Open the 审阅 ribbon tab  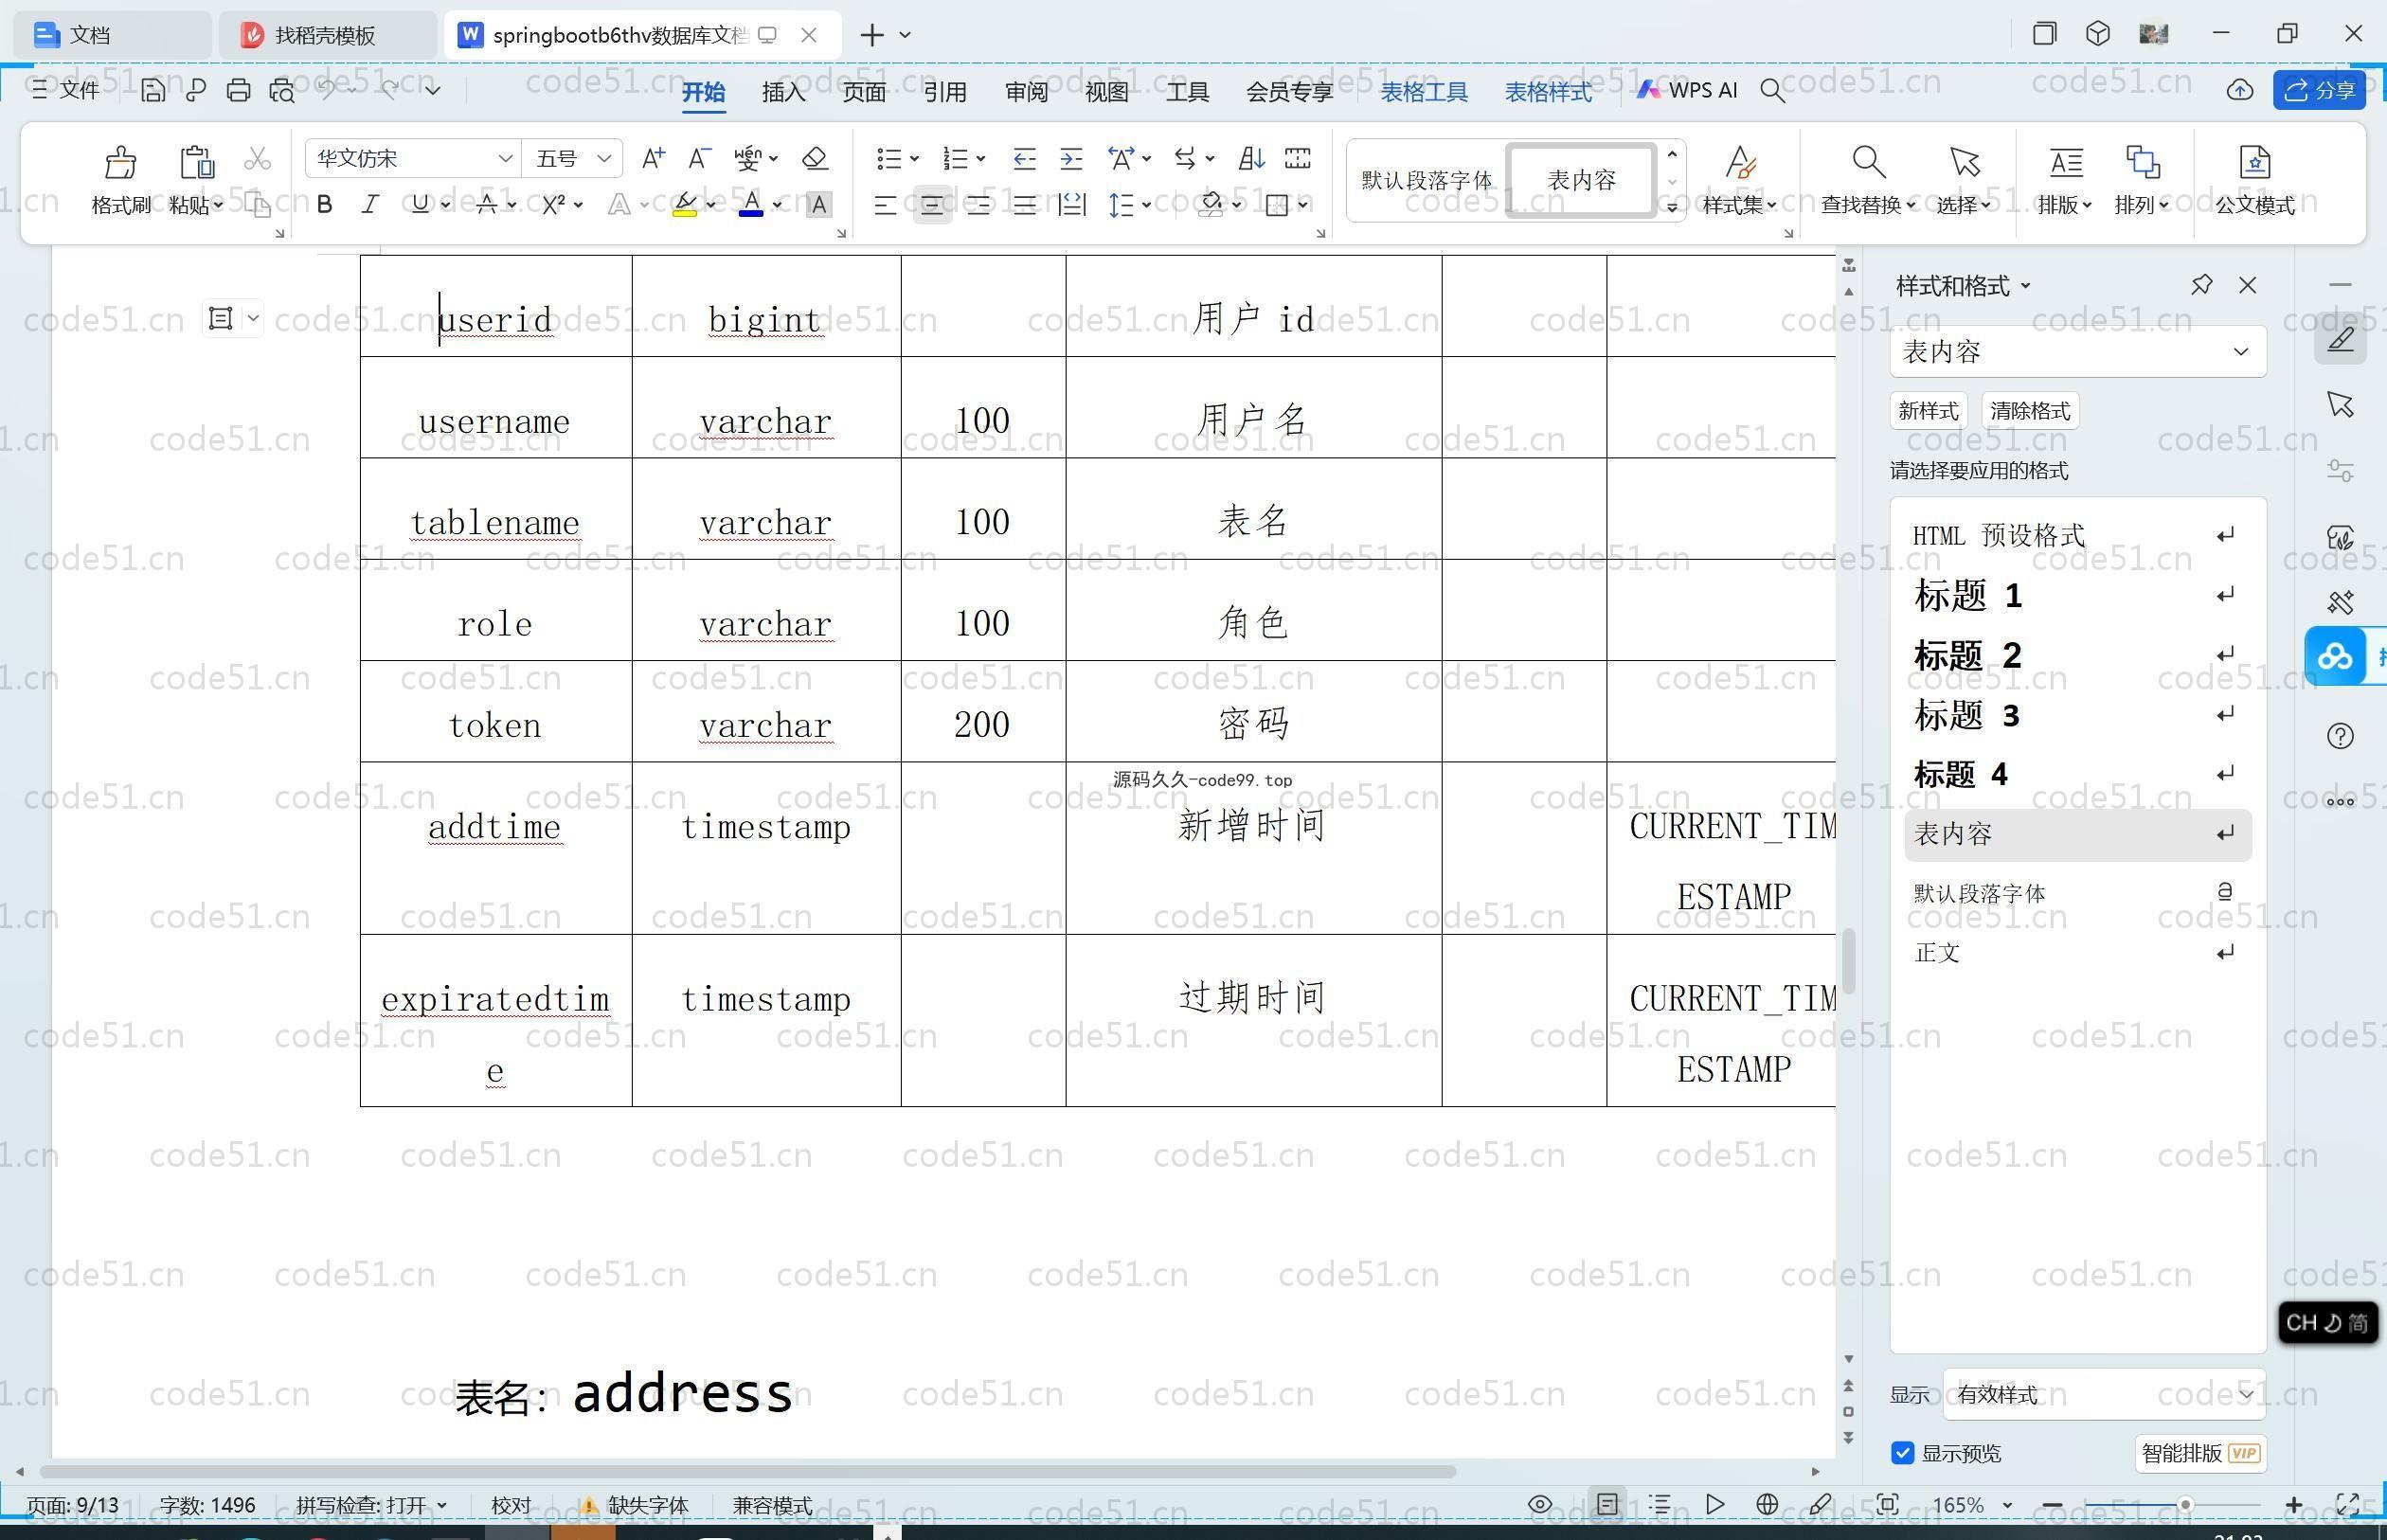point(1026,91)
